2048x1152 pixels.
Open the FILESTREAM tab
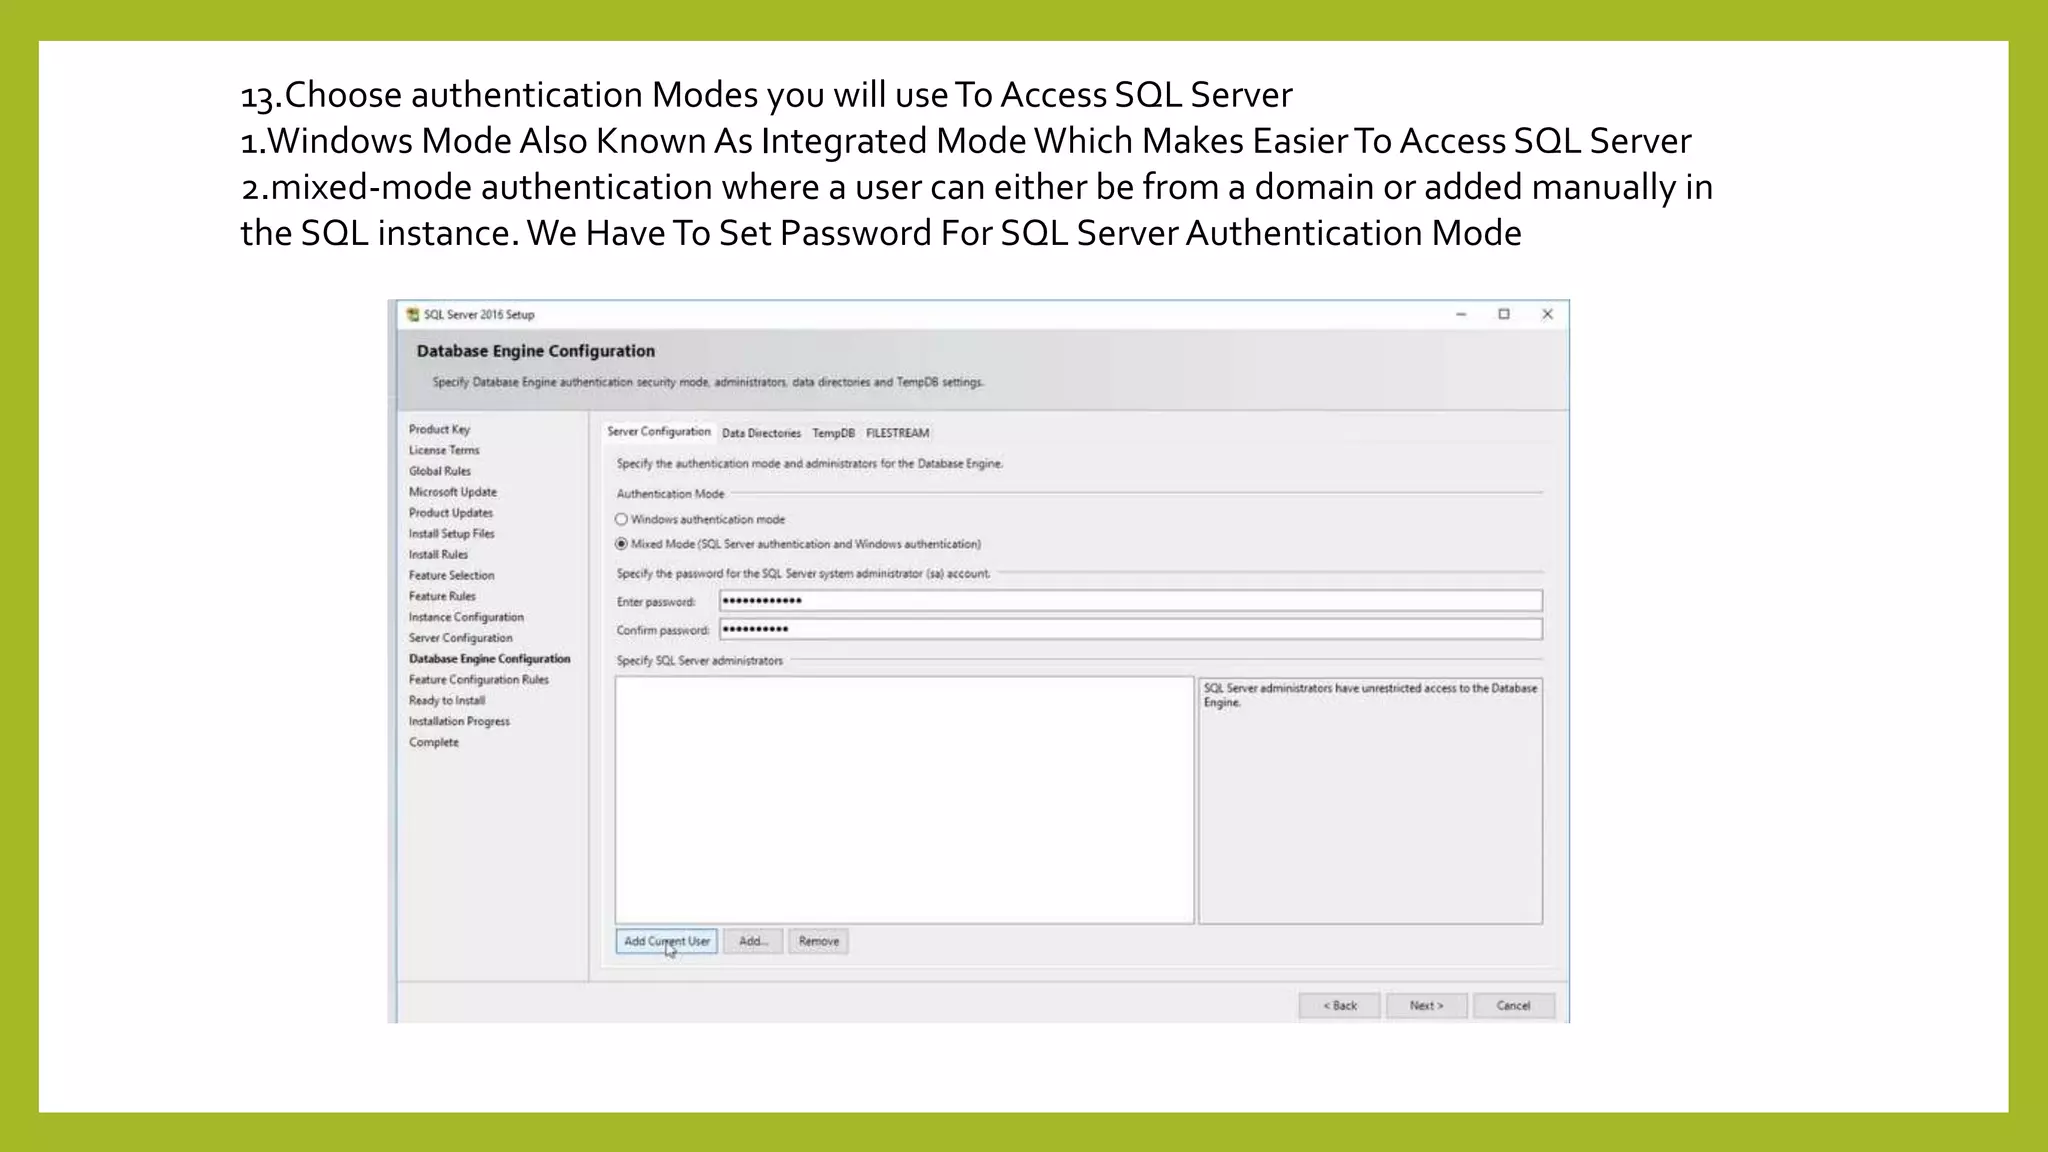point(897,433)
